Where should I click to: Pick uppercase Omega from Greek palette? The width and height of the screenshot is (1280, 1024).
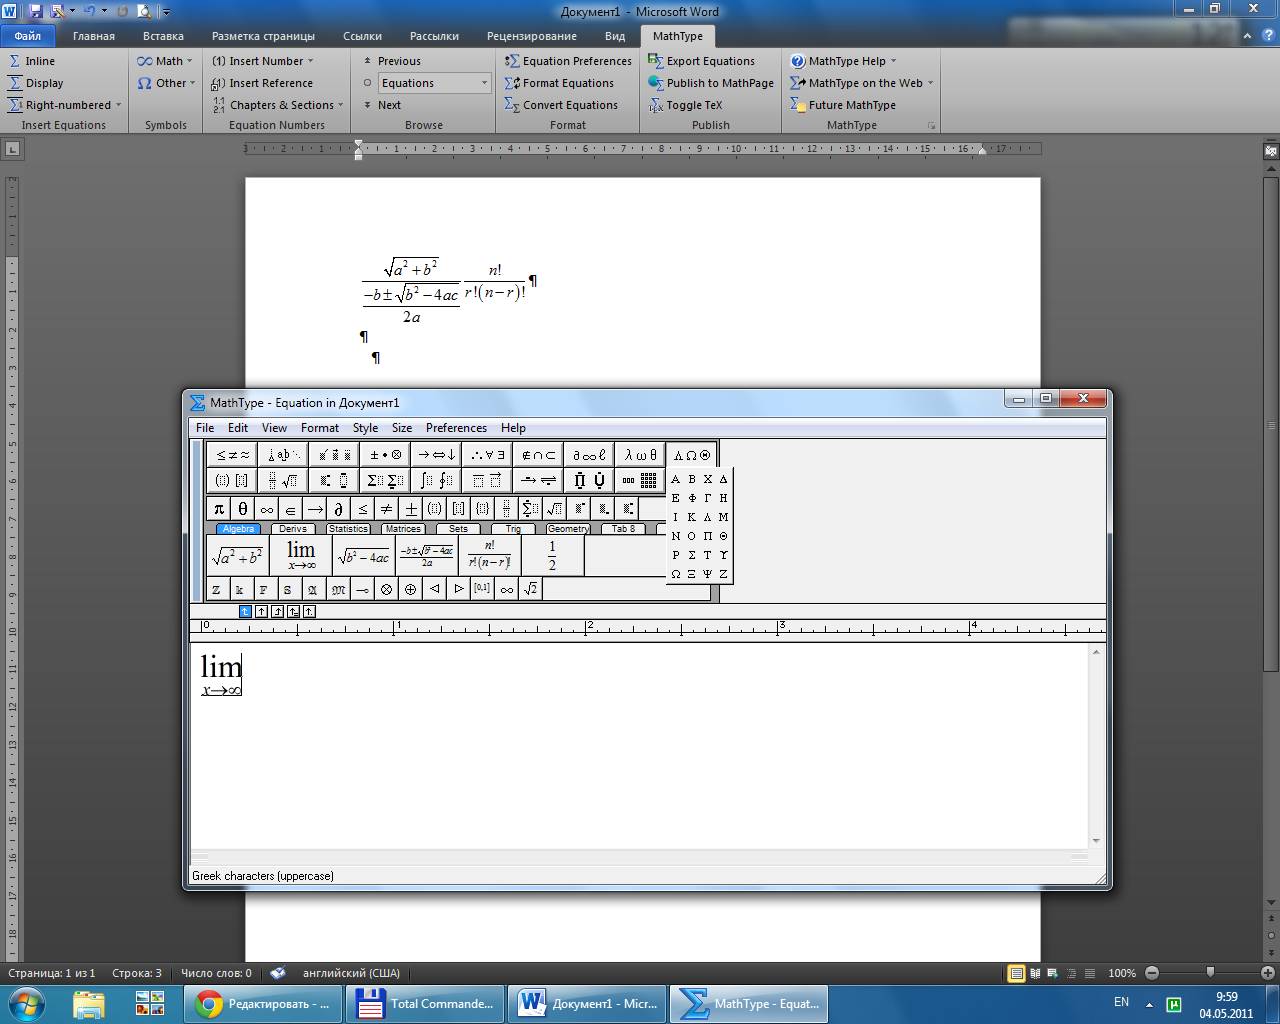coord(676,574)
